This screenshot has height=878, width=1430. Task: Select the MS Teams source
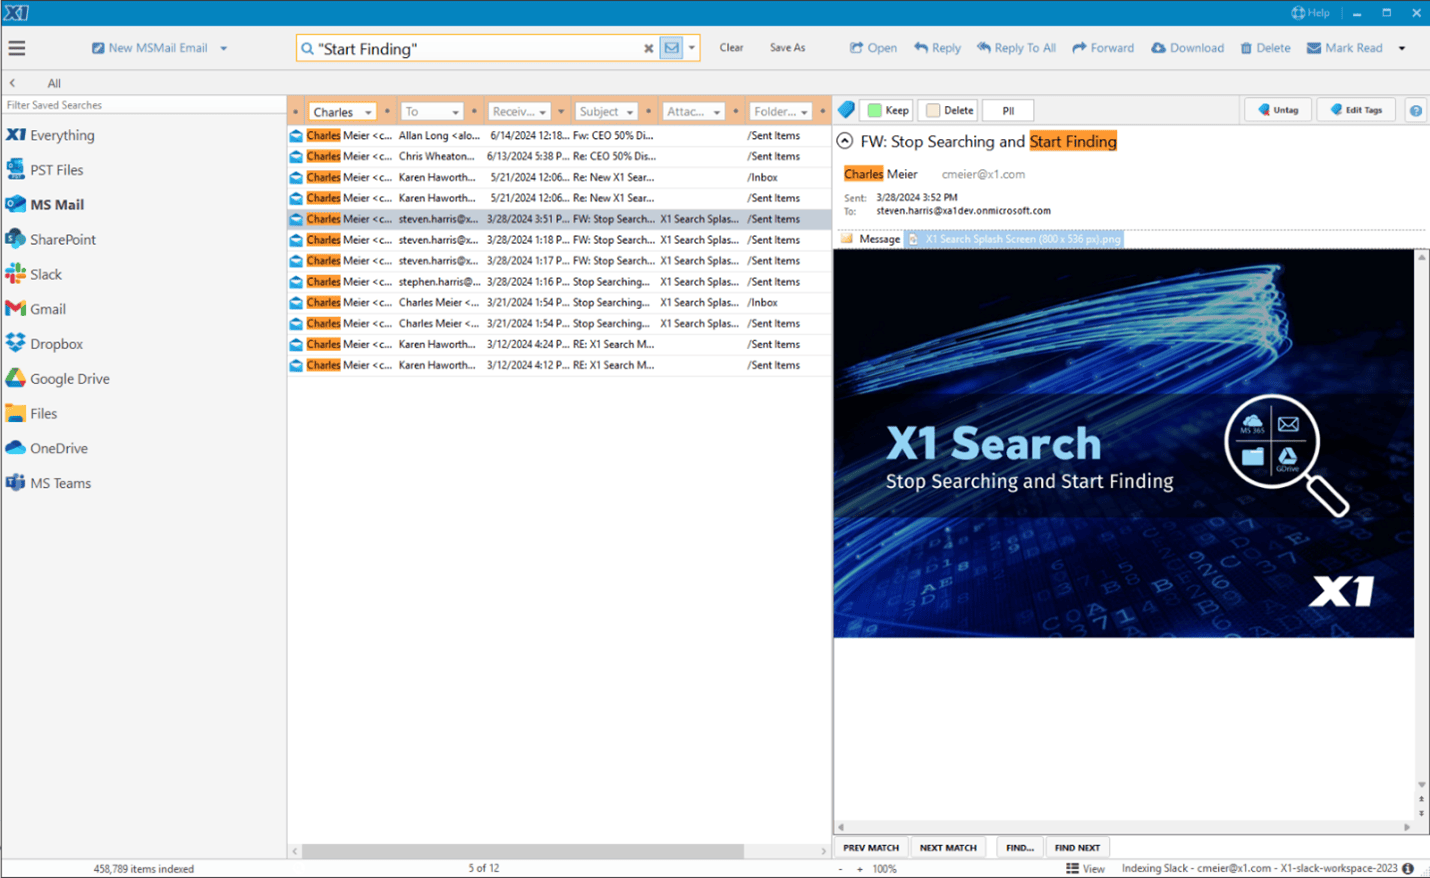click(62, 482)
